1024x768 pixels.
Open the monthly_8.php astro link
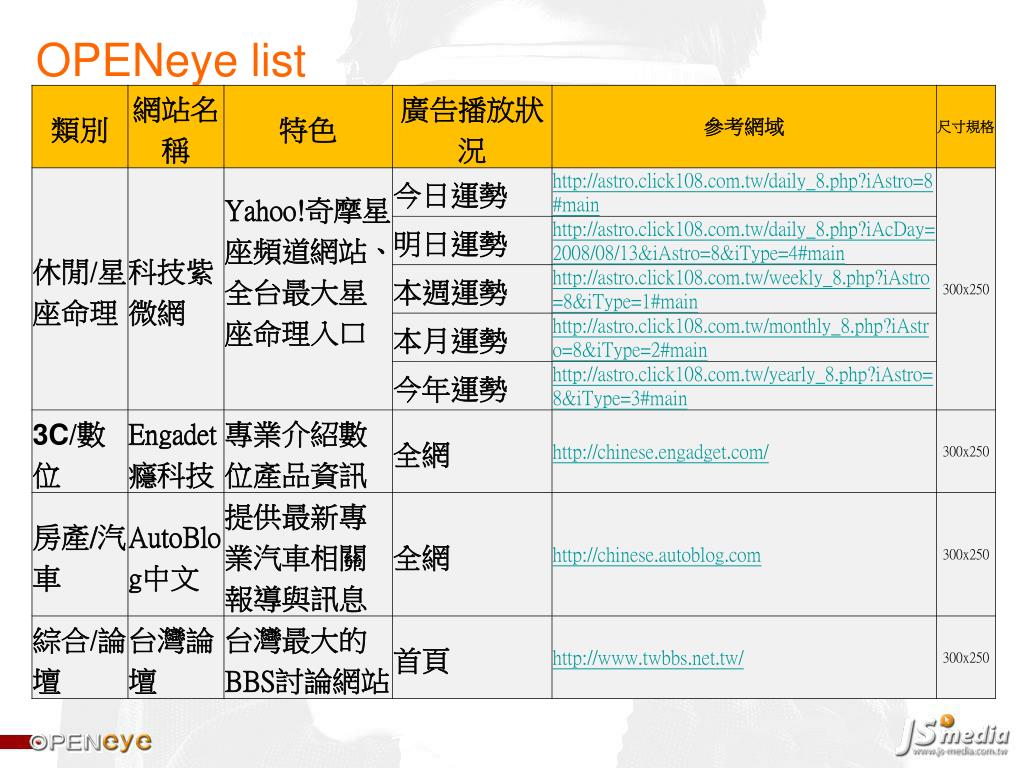coord(741,338)
